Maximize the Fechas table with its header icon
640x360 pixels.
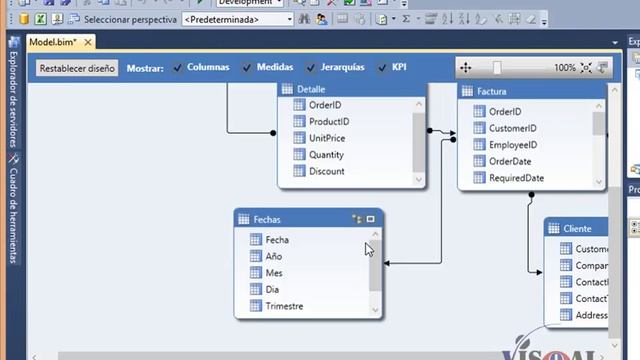pos(371,219)
